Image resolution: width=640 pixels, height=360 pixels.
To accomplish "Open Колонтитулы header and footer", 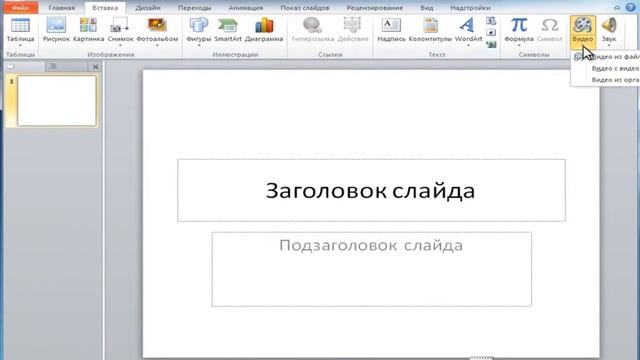I will (430, 26).
